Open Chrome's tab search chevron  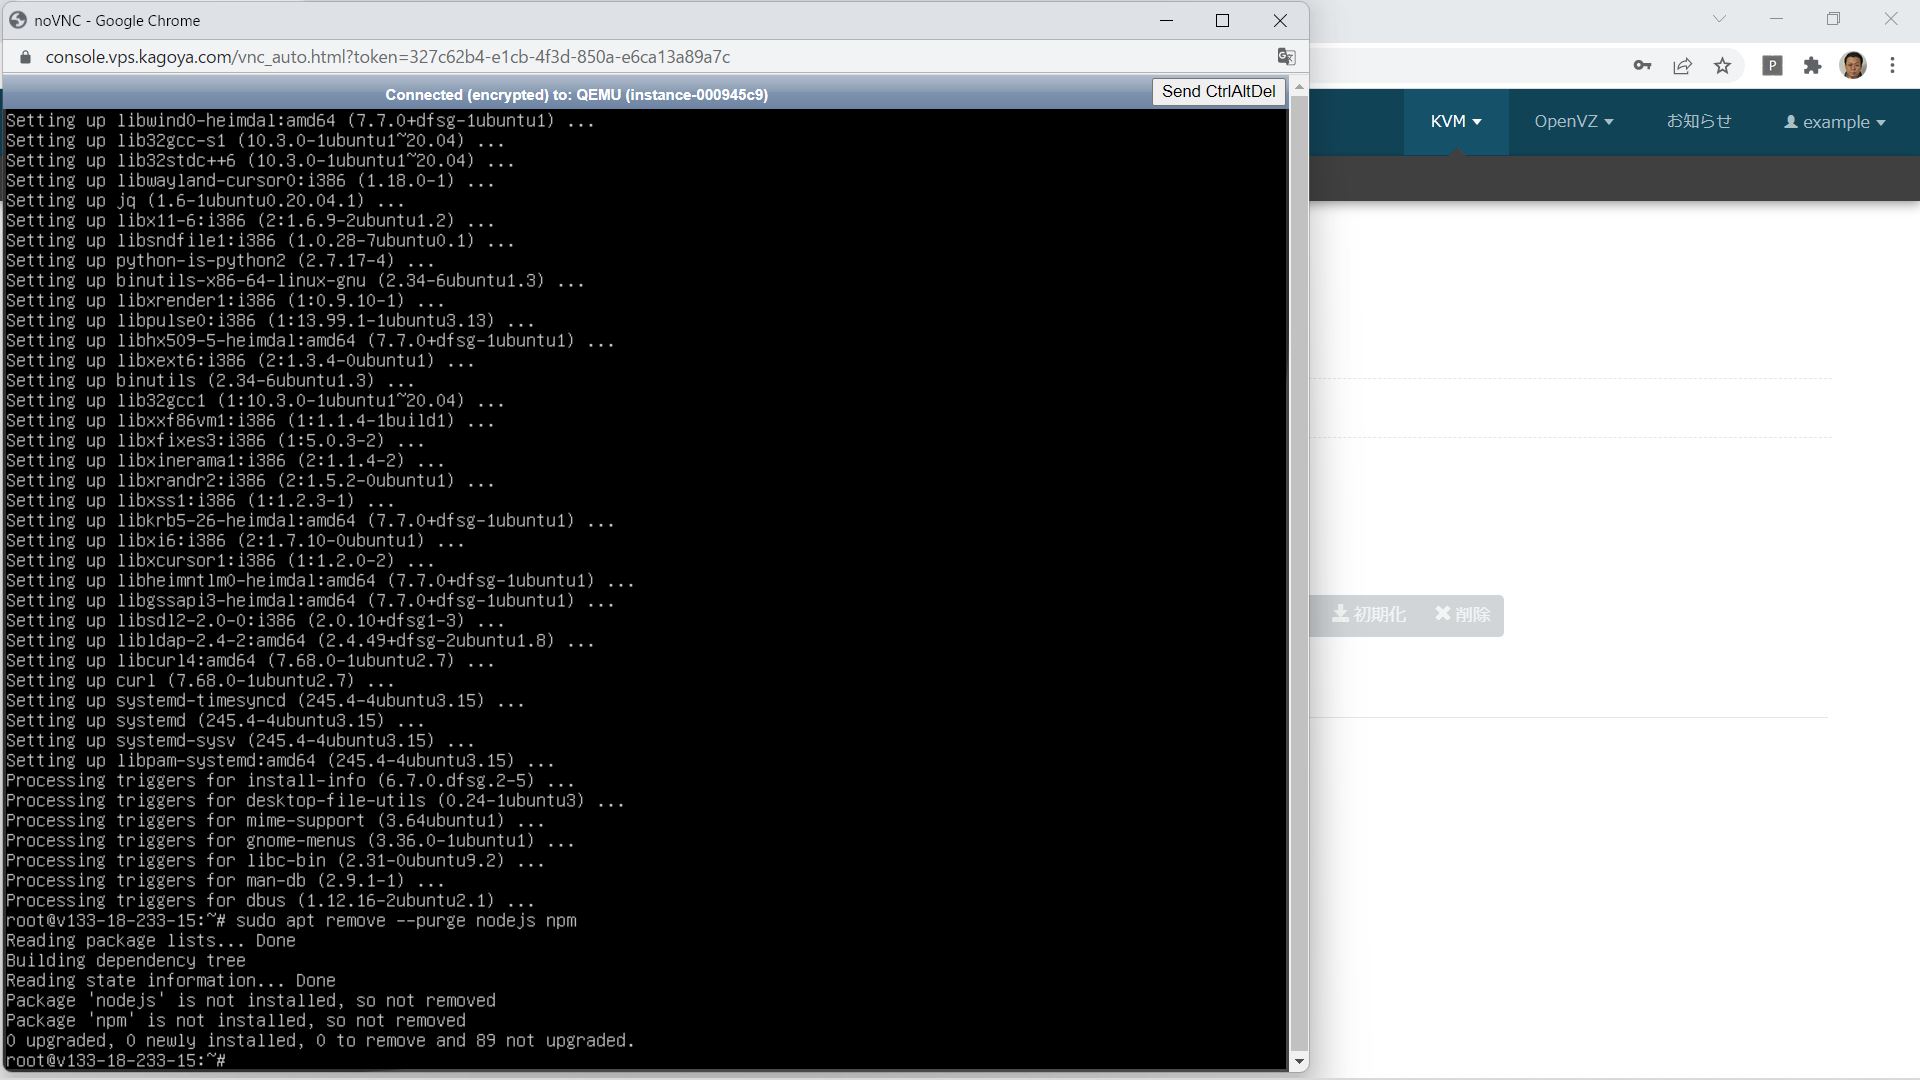1718,18
